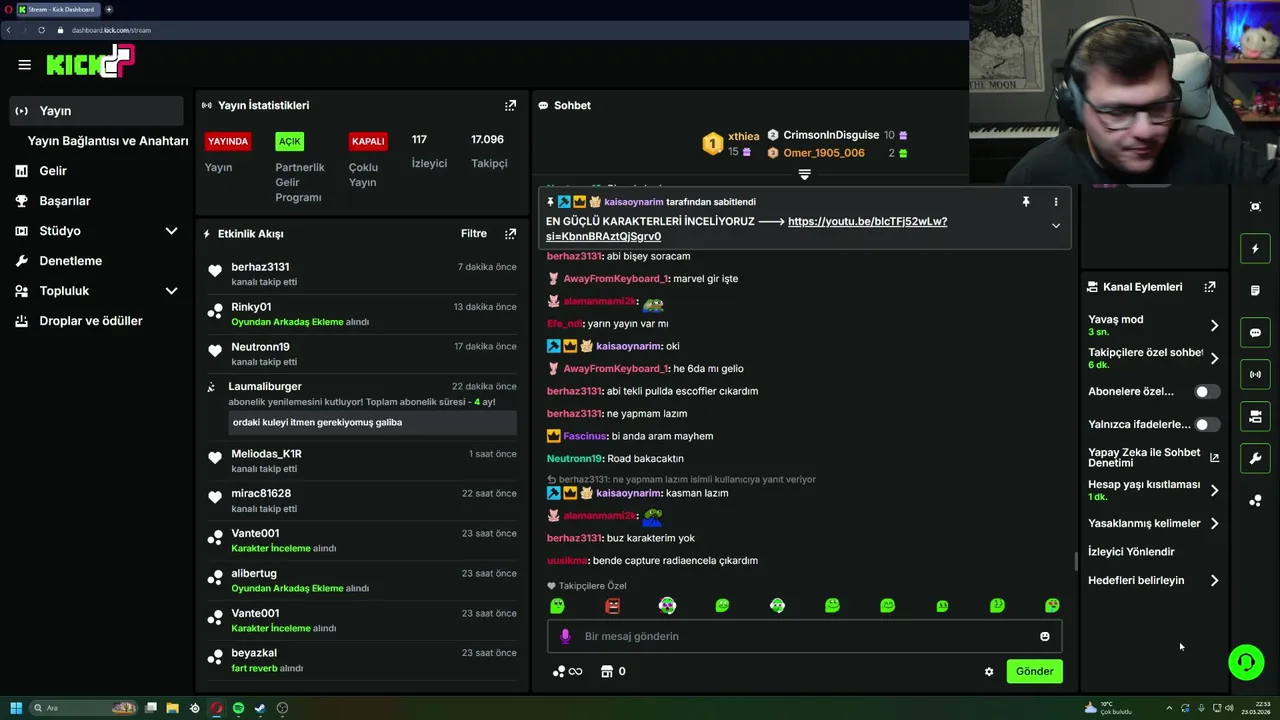Open OBS Studio from the taskbar
The width and height of the screenshot is (1280, 720).
[282, 708]
